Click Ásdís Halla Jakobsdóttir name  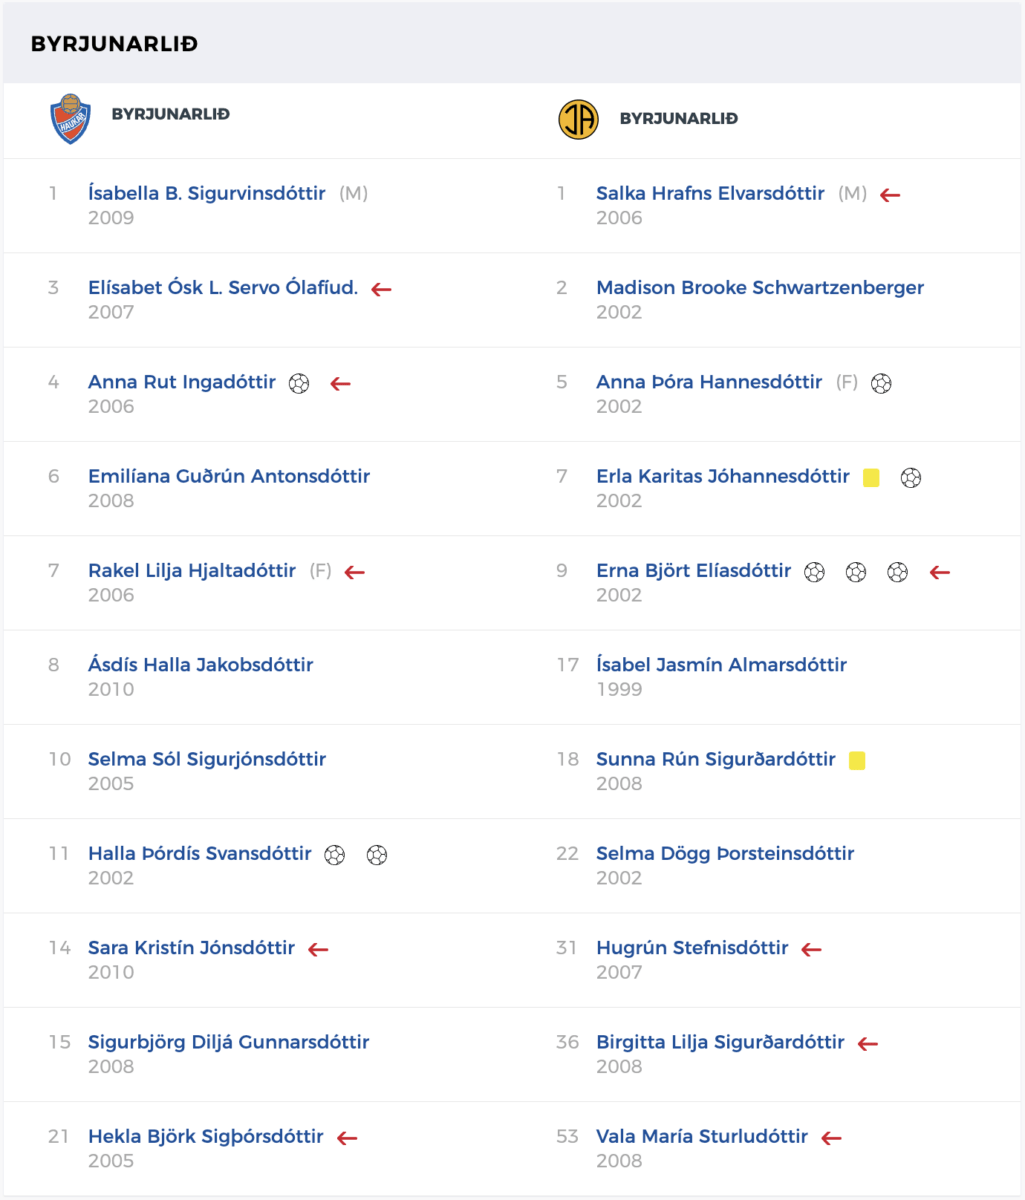[201, 665]
